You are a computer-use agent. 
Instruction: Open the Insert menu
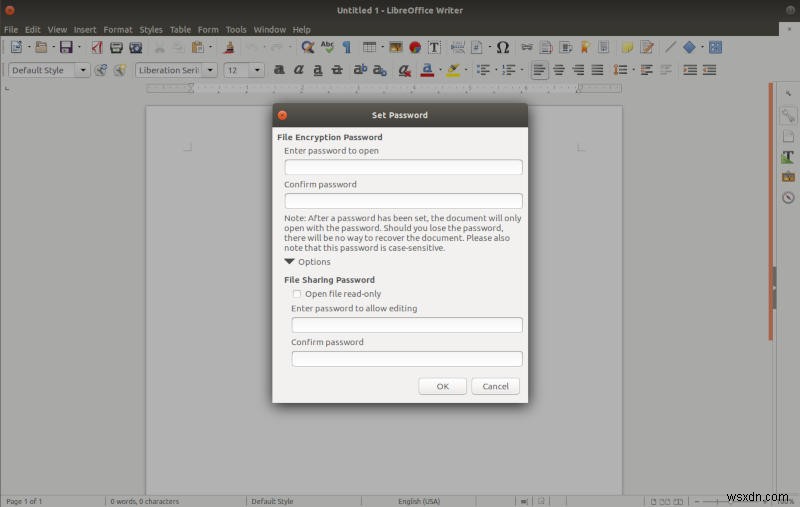(85, 30)
